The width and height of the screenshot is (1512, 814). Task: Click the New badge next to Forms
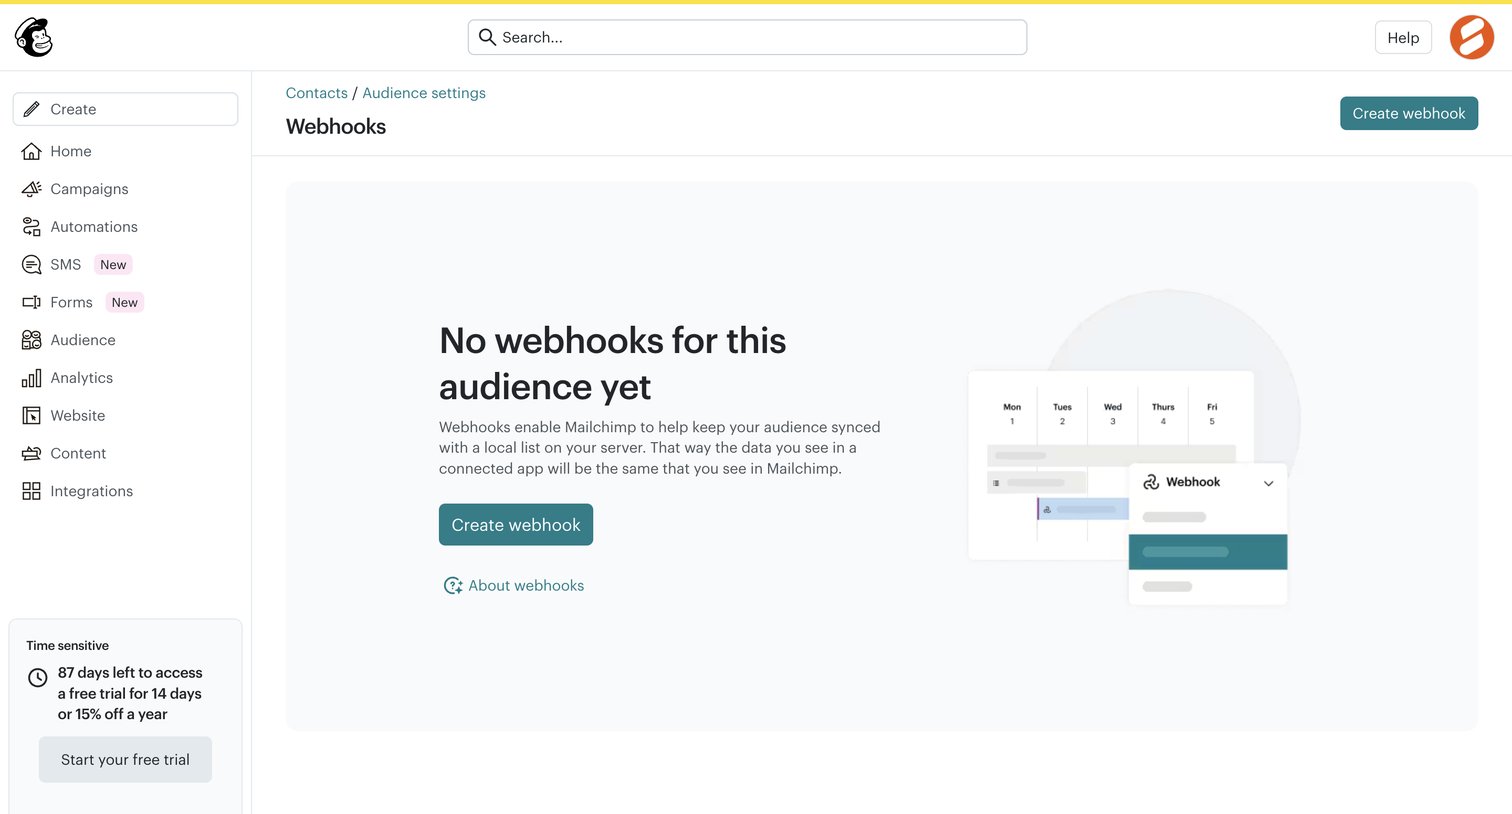(125, 302)
